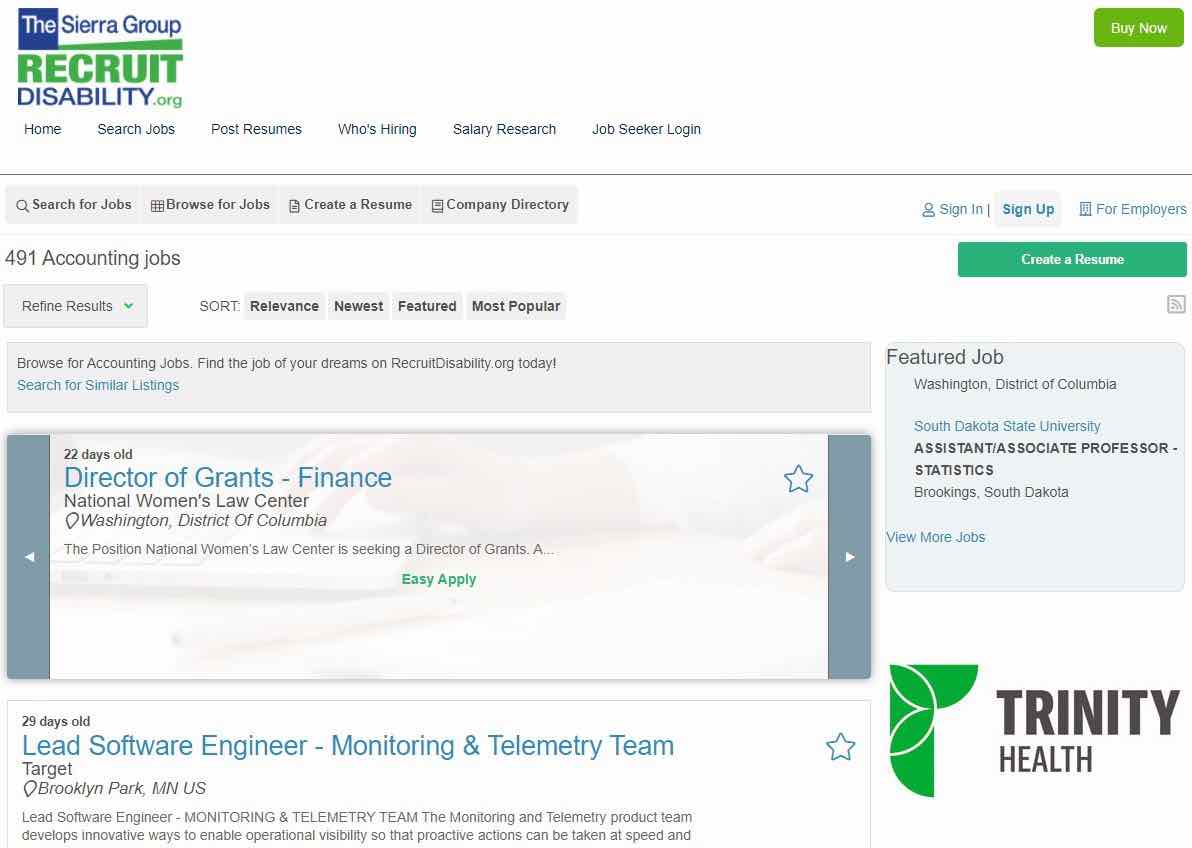Save Director of Grants job with star

click(798, 479)
